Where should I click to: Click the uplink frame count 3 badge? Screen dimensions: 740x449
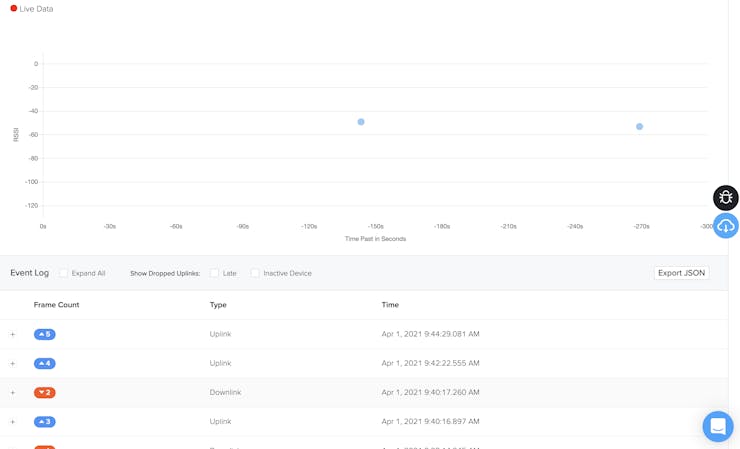click(x=45, y=421)
